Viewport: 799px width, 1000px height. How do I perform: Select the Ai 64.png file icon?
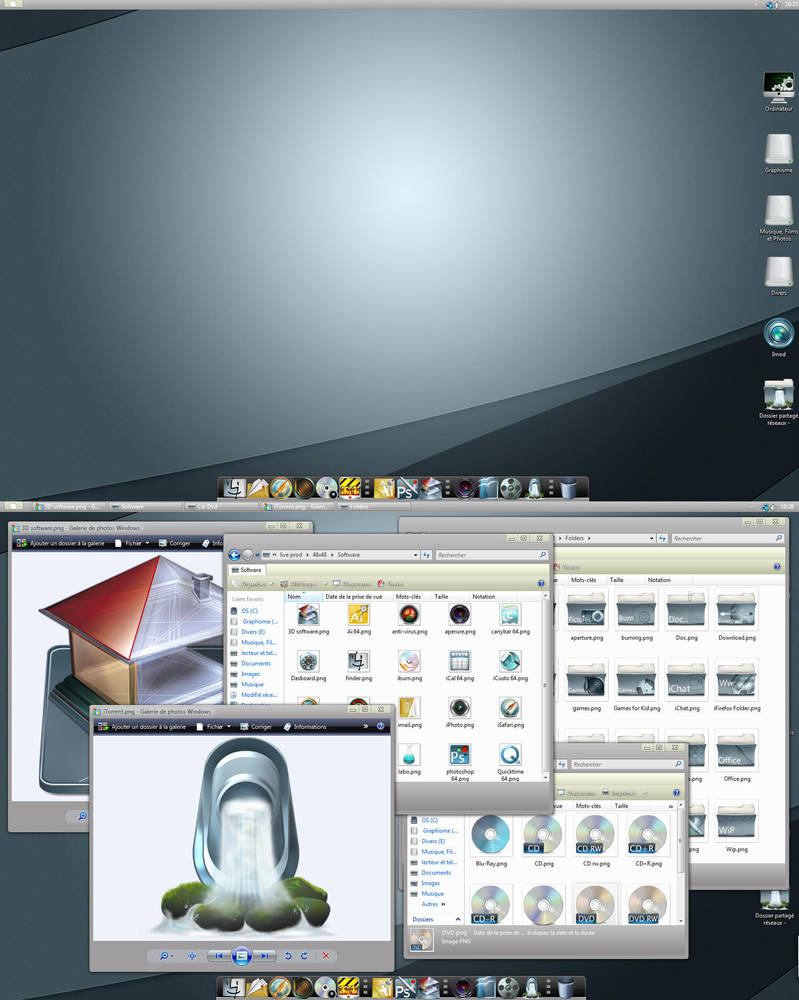click(358, 615)
